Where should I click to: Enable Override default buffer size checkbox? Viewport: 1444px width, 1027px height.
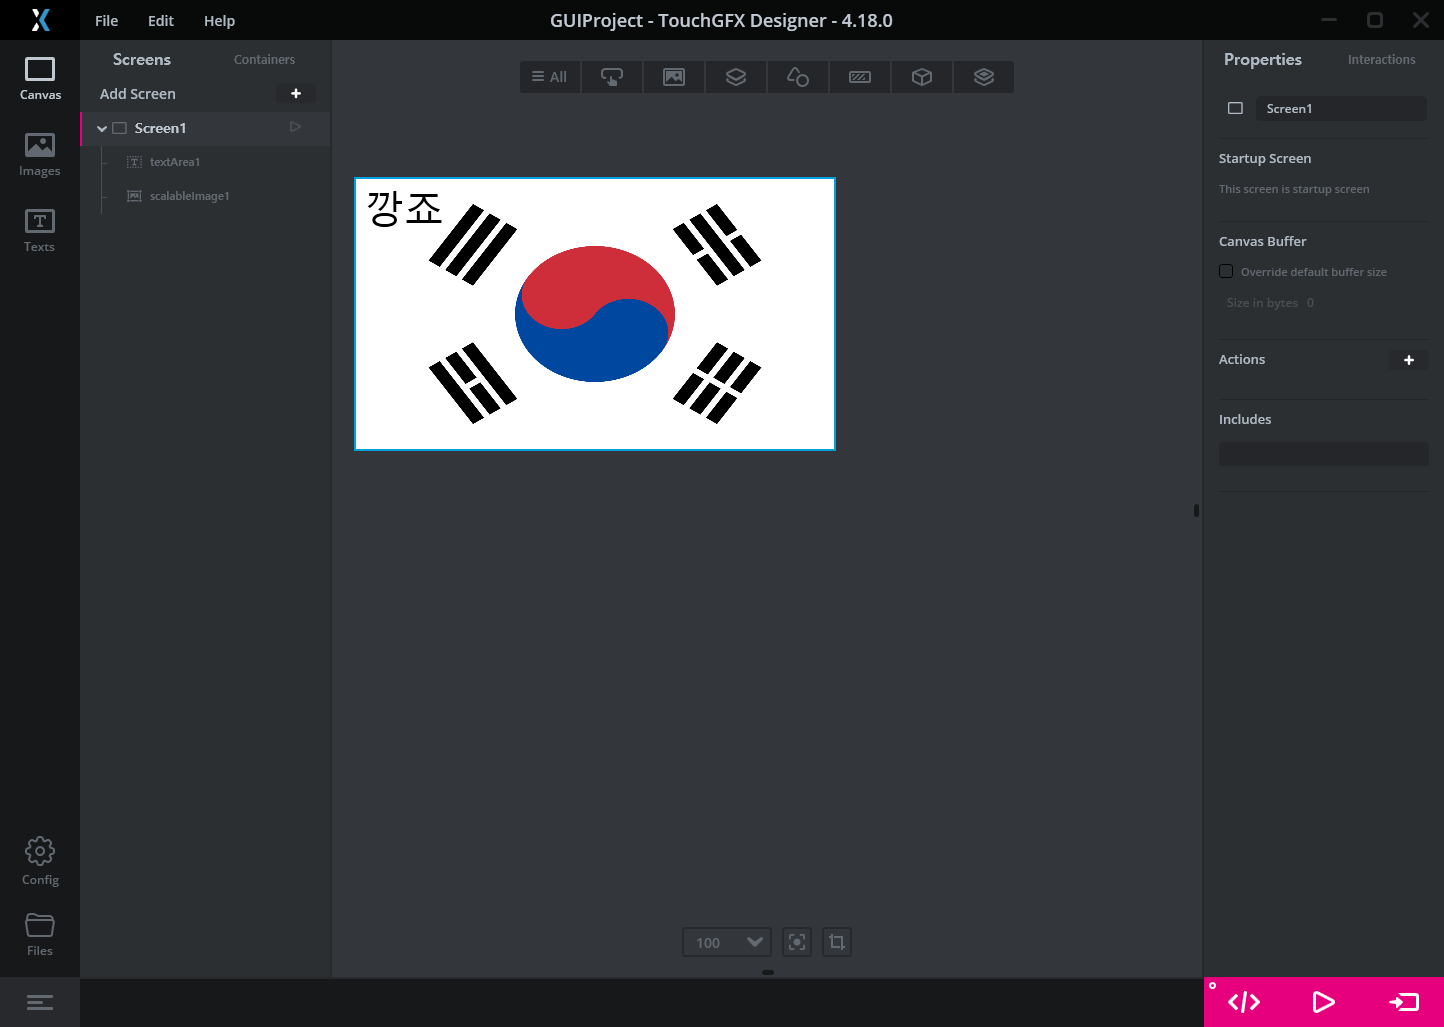pos(1226,271)
